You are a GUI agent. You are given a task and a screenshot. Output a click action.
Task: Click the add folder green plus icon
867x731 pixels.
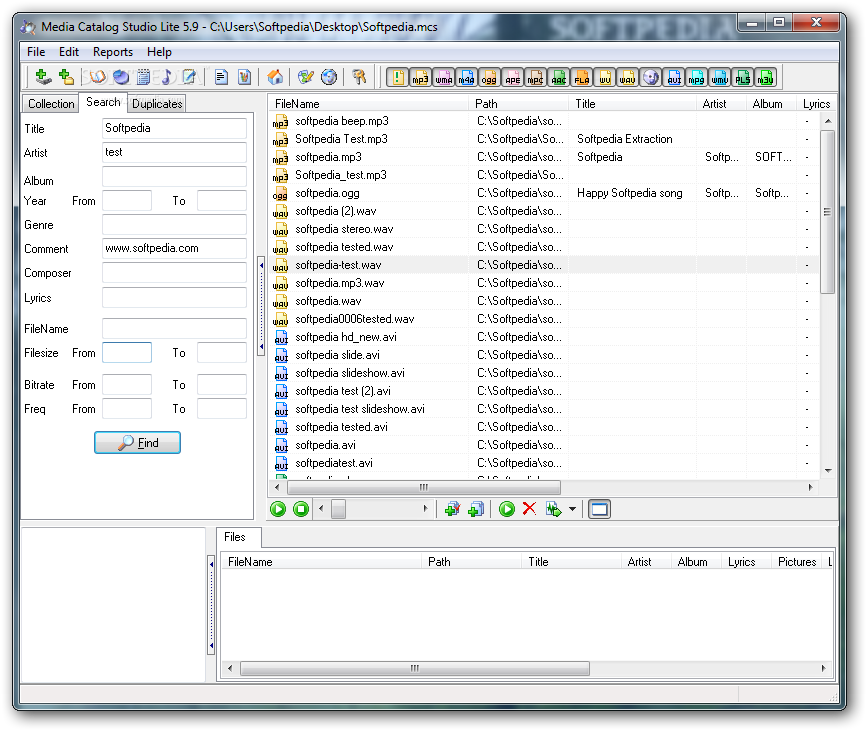[x=66, y=77]
